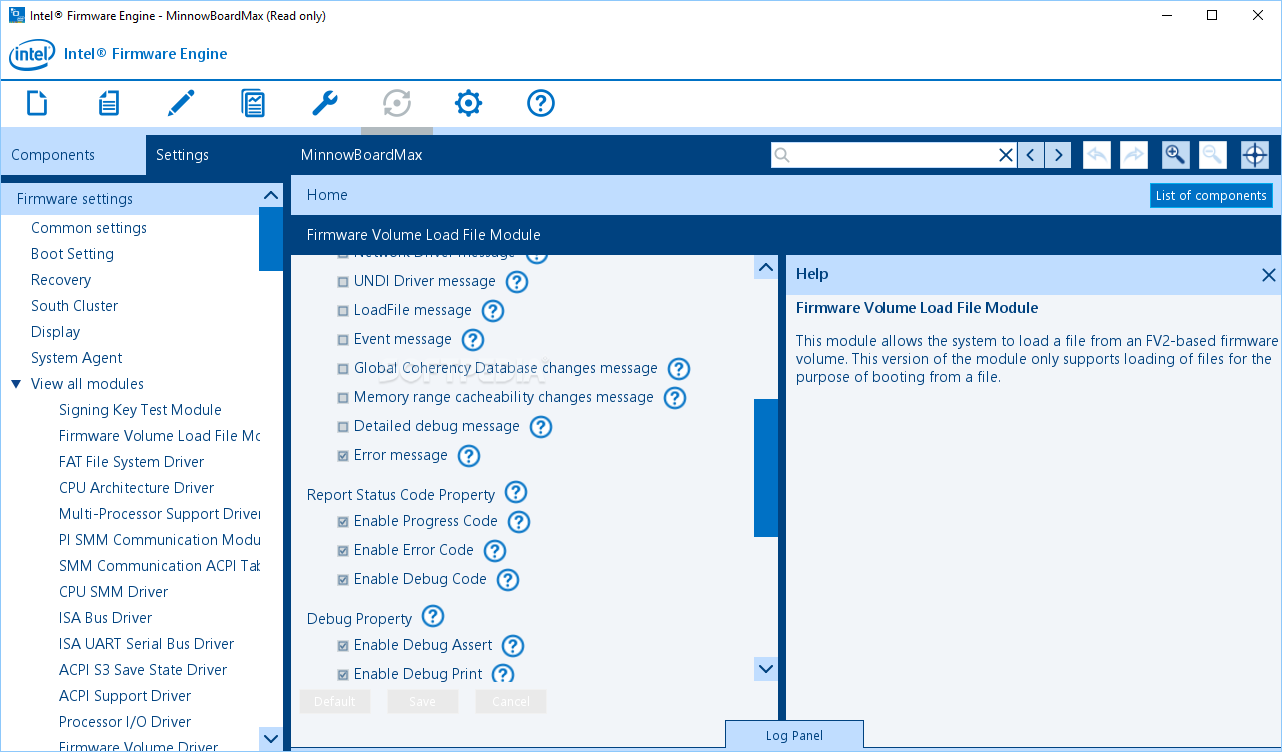Uncheck Enable Error Code checkbox

coord(343,551)
